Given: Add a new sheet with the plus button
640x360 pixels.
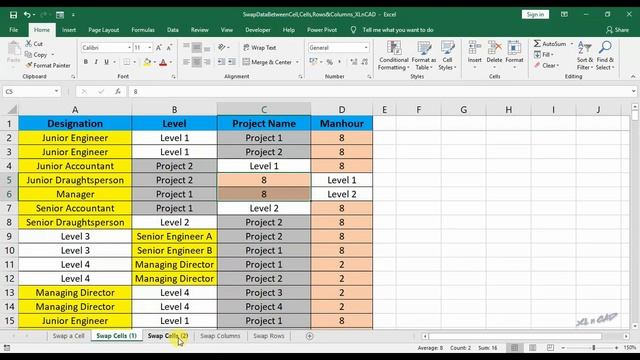Looking at the screenshot, I should (309, 336).
